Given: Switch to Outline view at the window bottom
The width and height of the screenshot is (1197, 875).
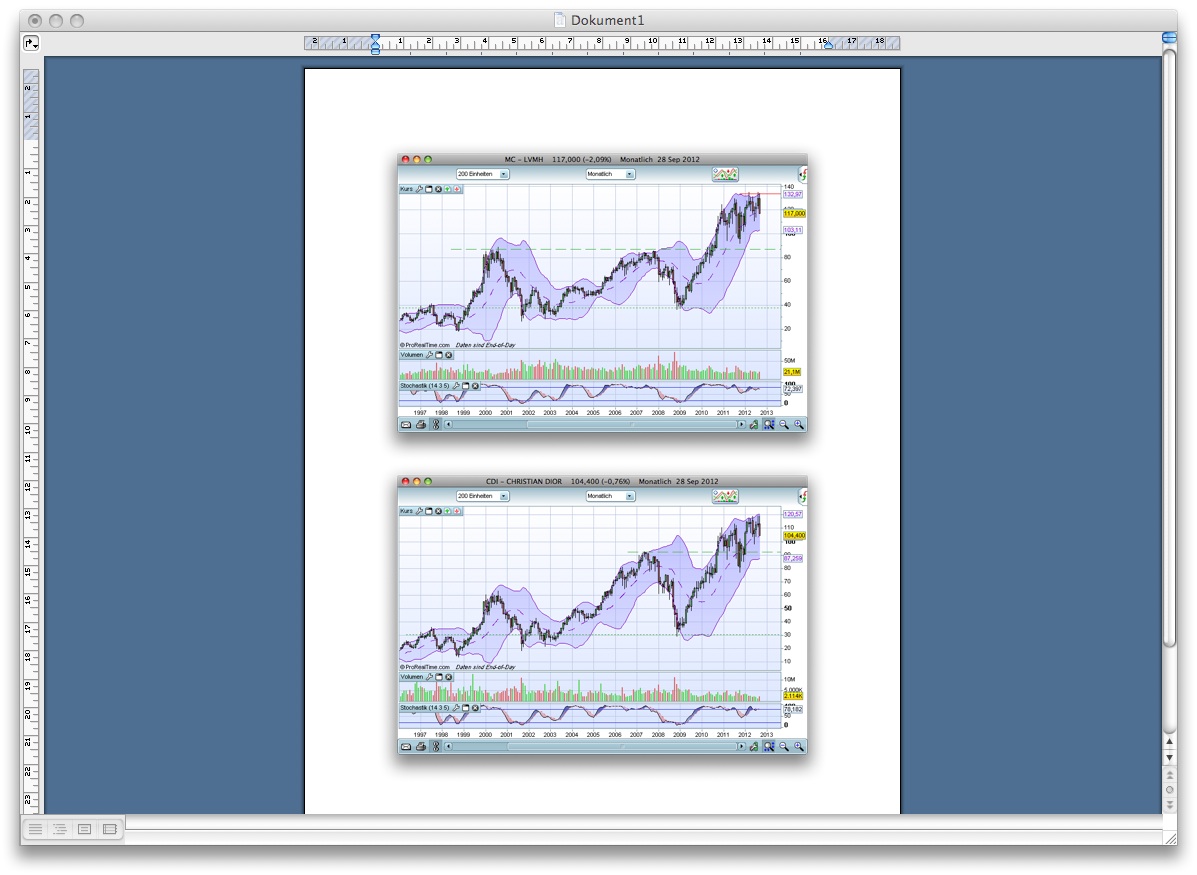Looking at the screenshot, I should 60,828.
